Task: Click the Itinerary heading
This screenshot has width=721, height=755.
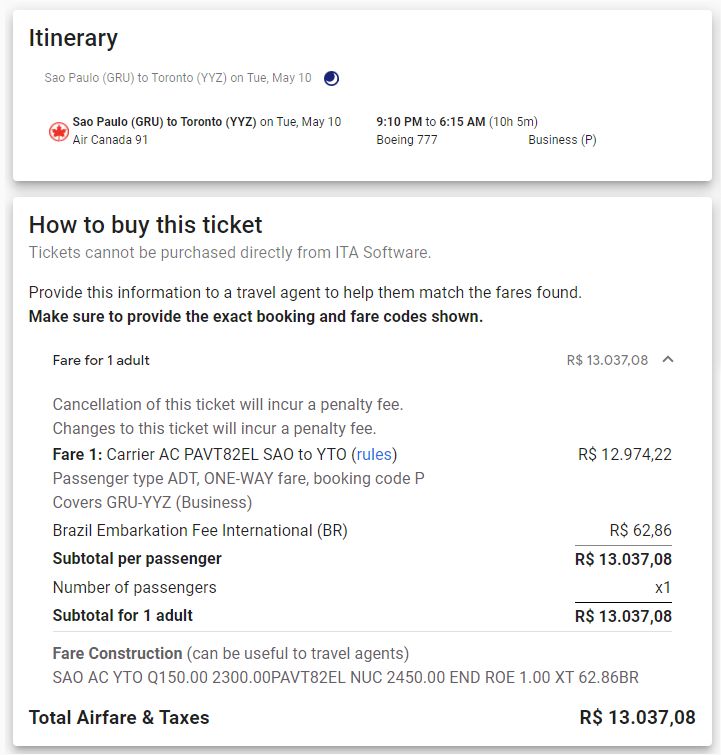Action: (73, 38)
